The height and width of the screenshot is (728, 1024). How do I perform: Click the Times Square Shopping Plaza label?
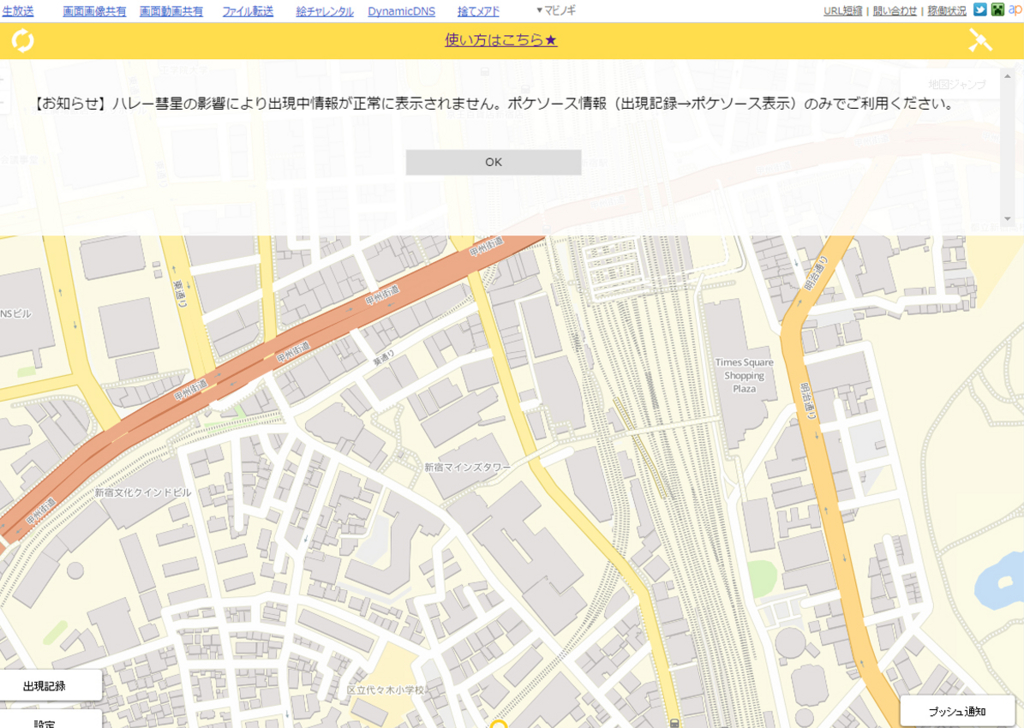[744, 375]
